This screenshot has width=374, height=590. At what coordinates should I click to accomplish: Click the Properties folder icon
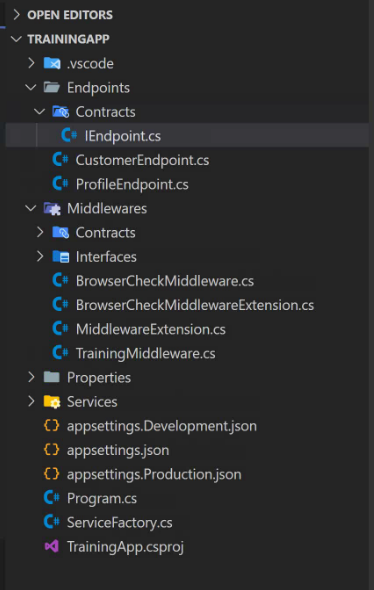click(52, 377)
